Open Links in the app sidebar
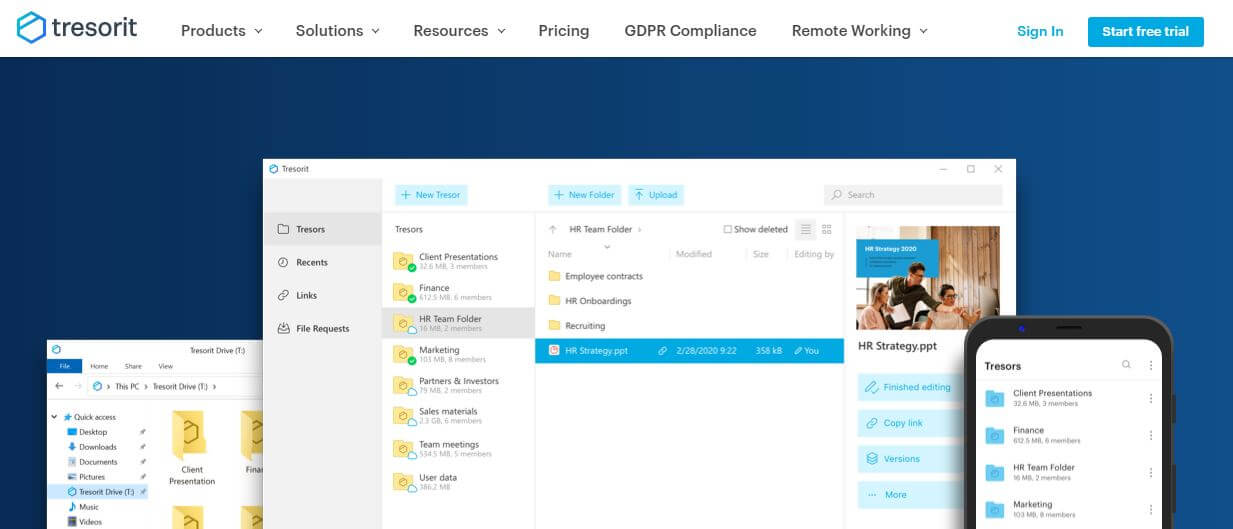Image resolution: width=1233 pixels, height=529 pixels. click(x=322, y=295)
